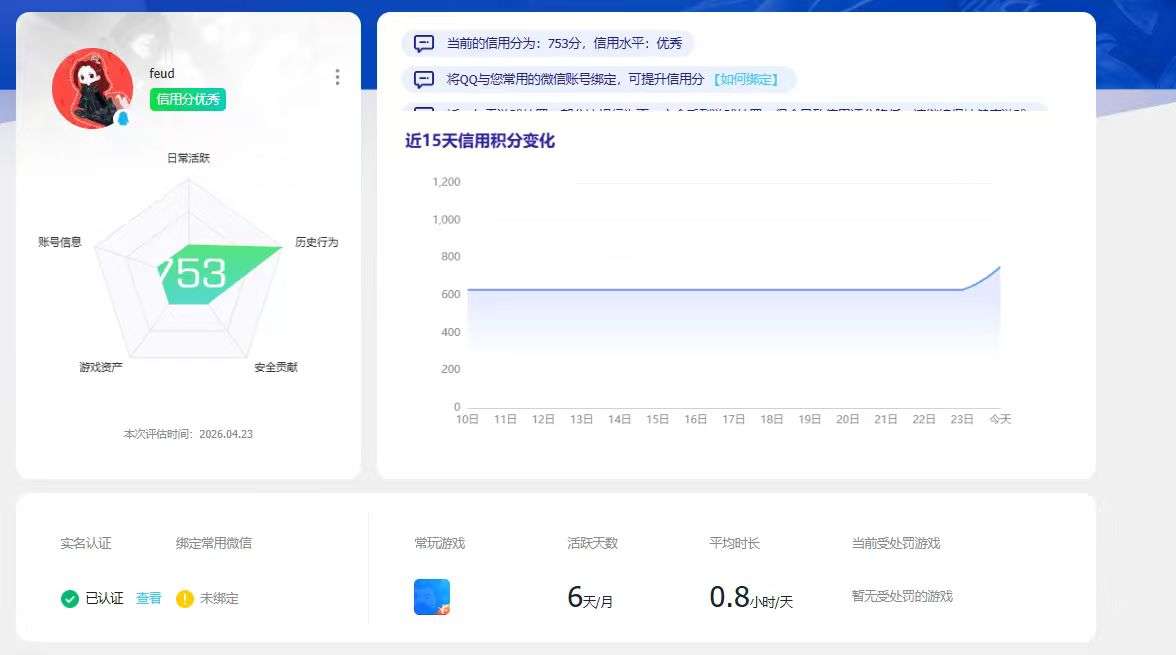Click the 753 score in radar chart

click(x=192, y=273)
